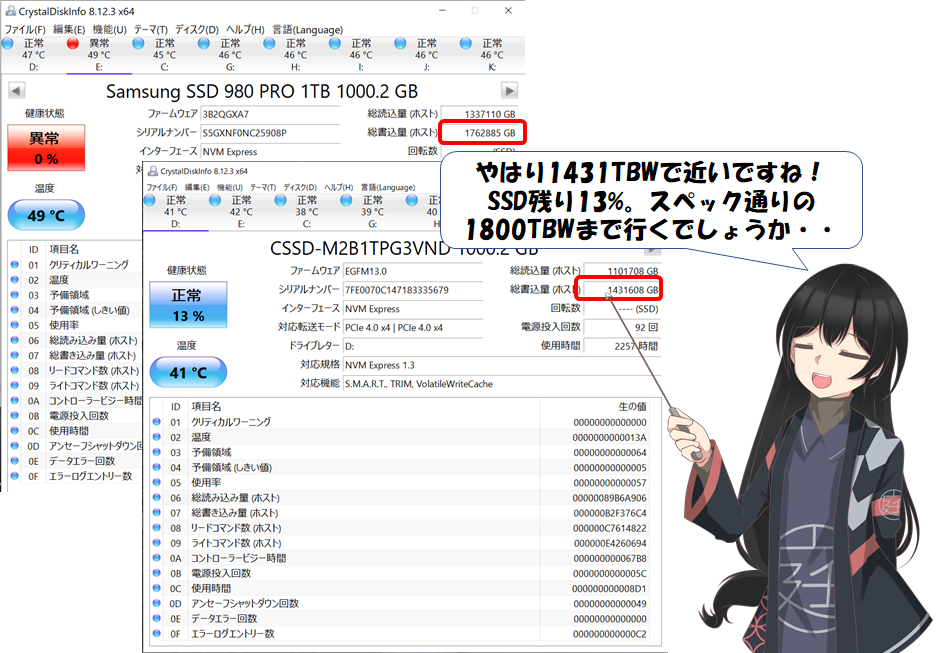Click Samsung firmware field 3B2QGXA7

click(271, 114)
